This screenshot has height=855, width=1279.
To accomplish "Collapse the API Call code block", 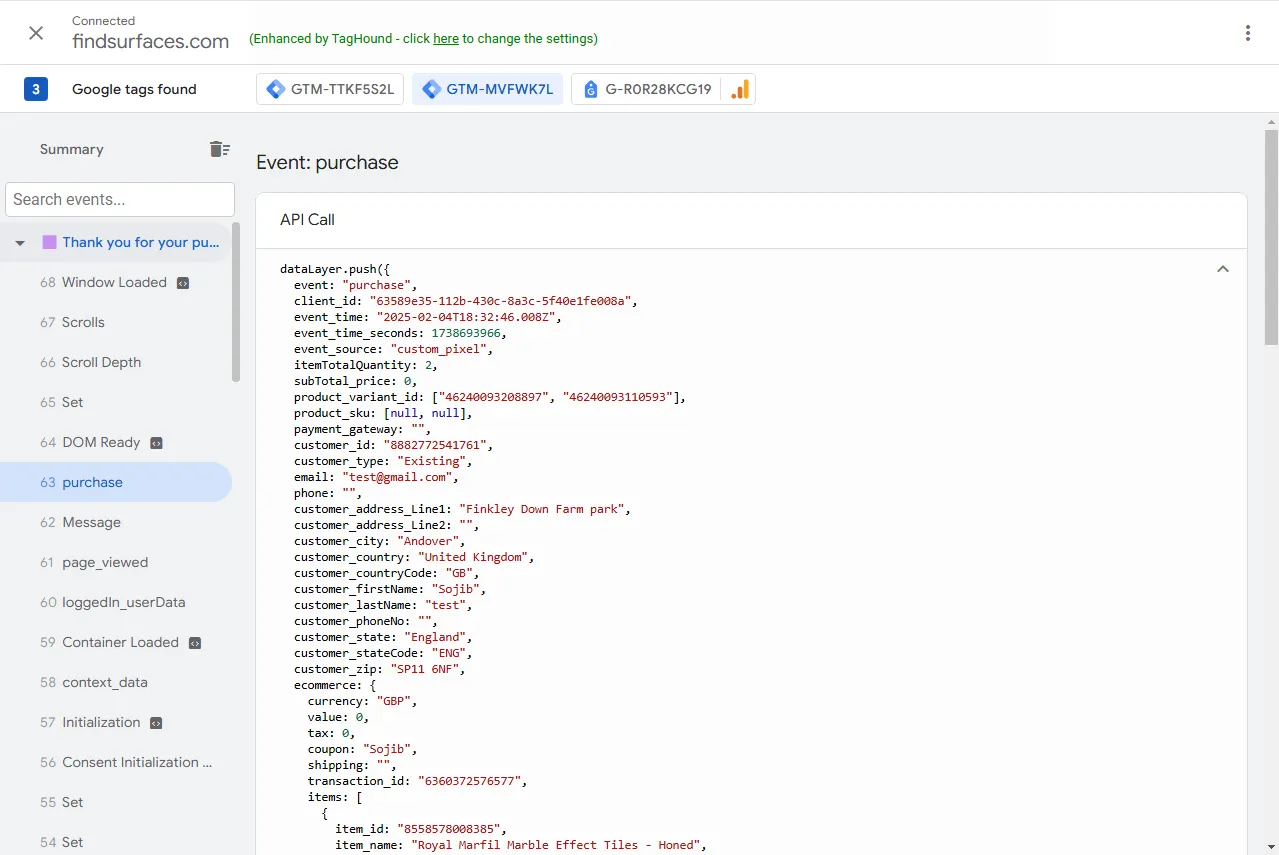I will coord(1223,269).
